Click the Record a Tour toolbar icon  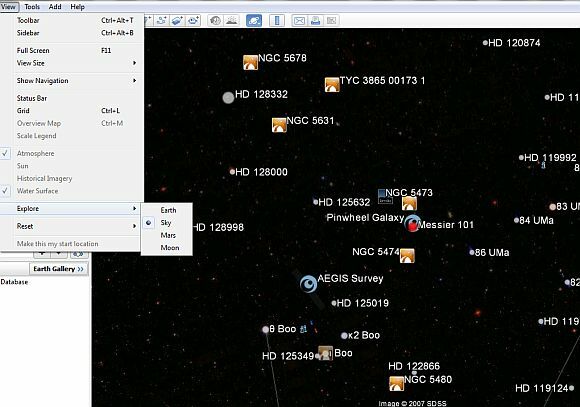click(x=193, y=20)
